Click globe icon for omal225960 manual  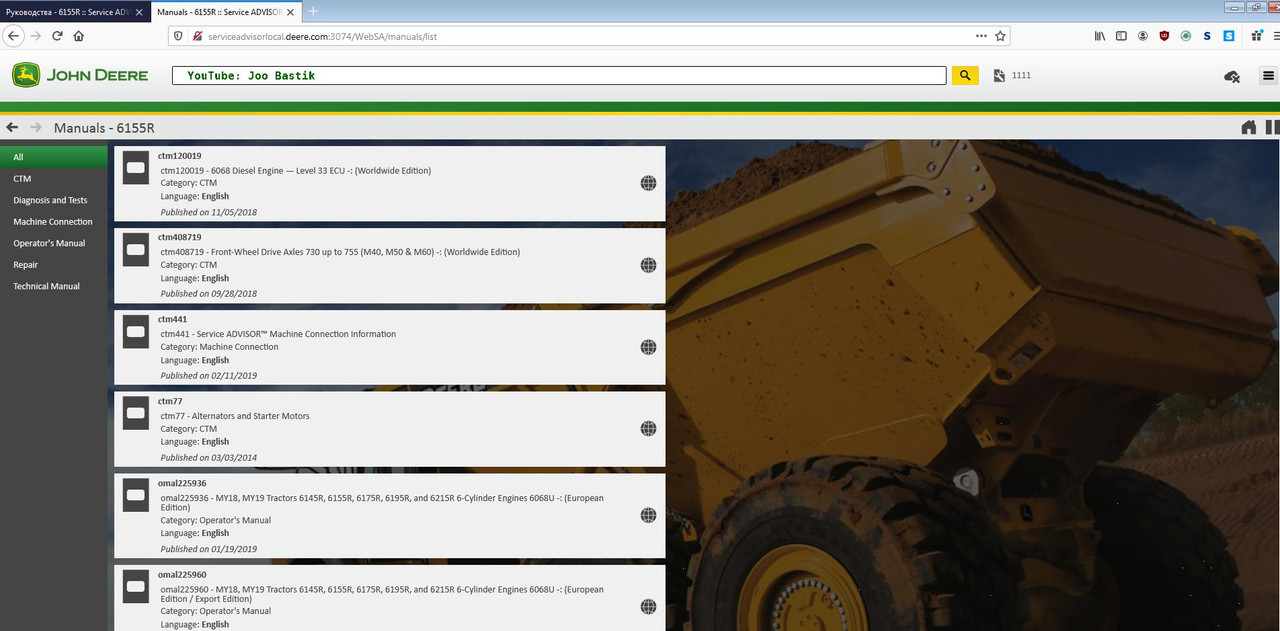point(648,606)
